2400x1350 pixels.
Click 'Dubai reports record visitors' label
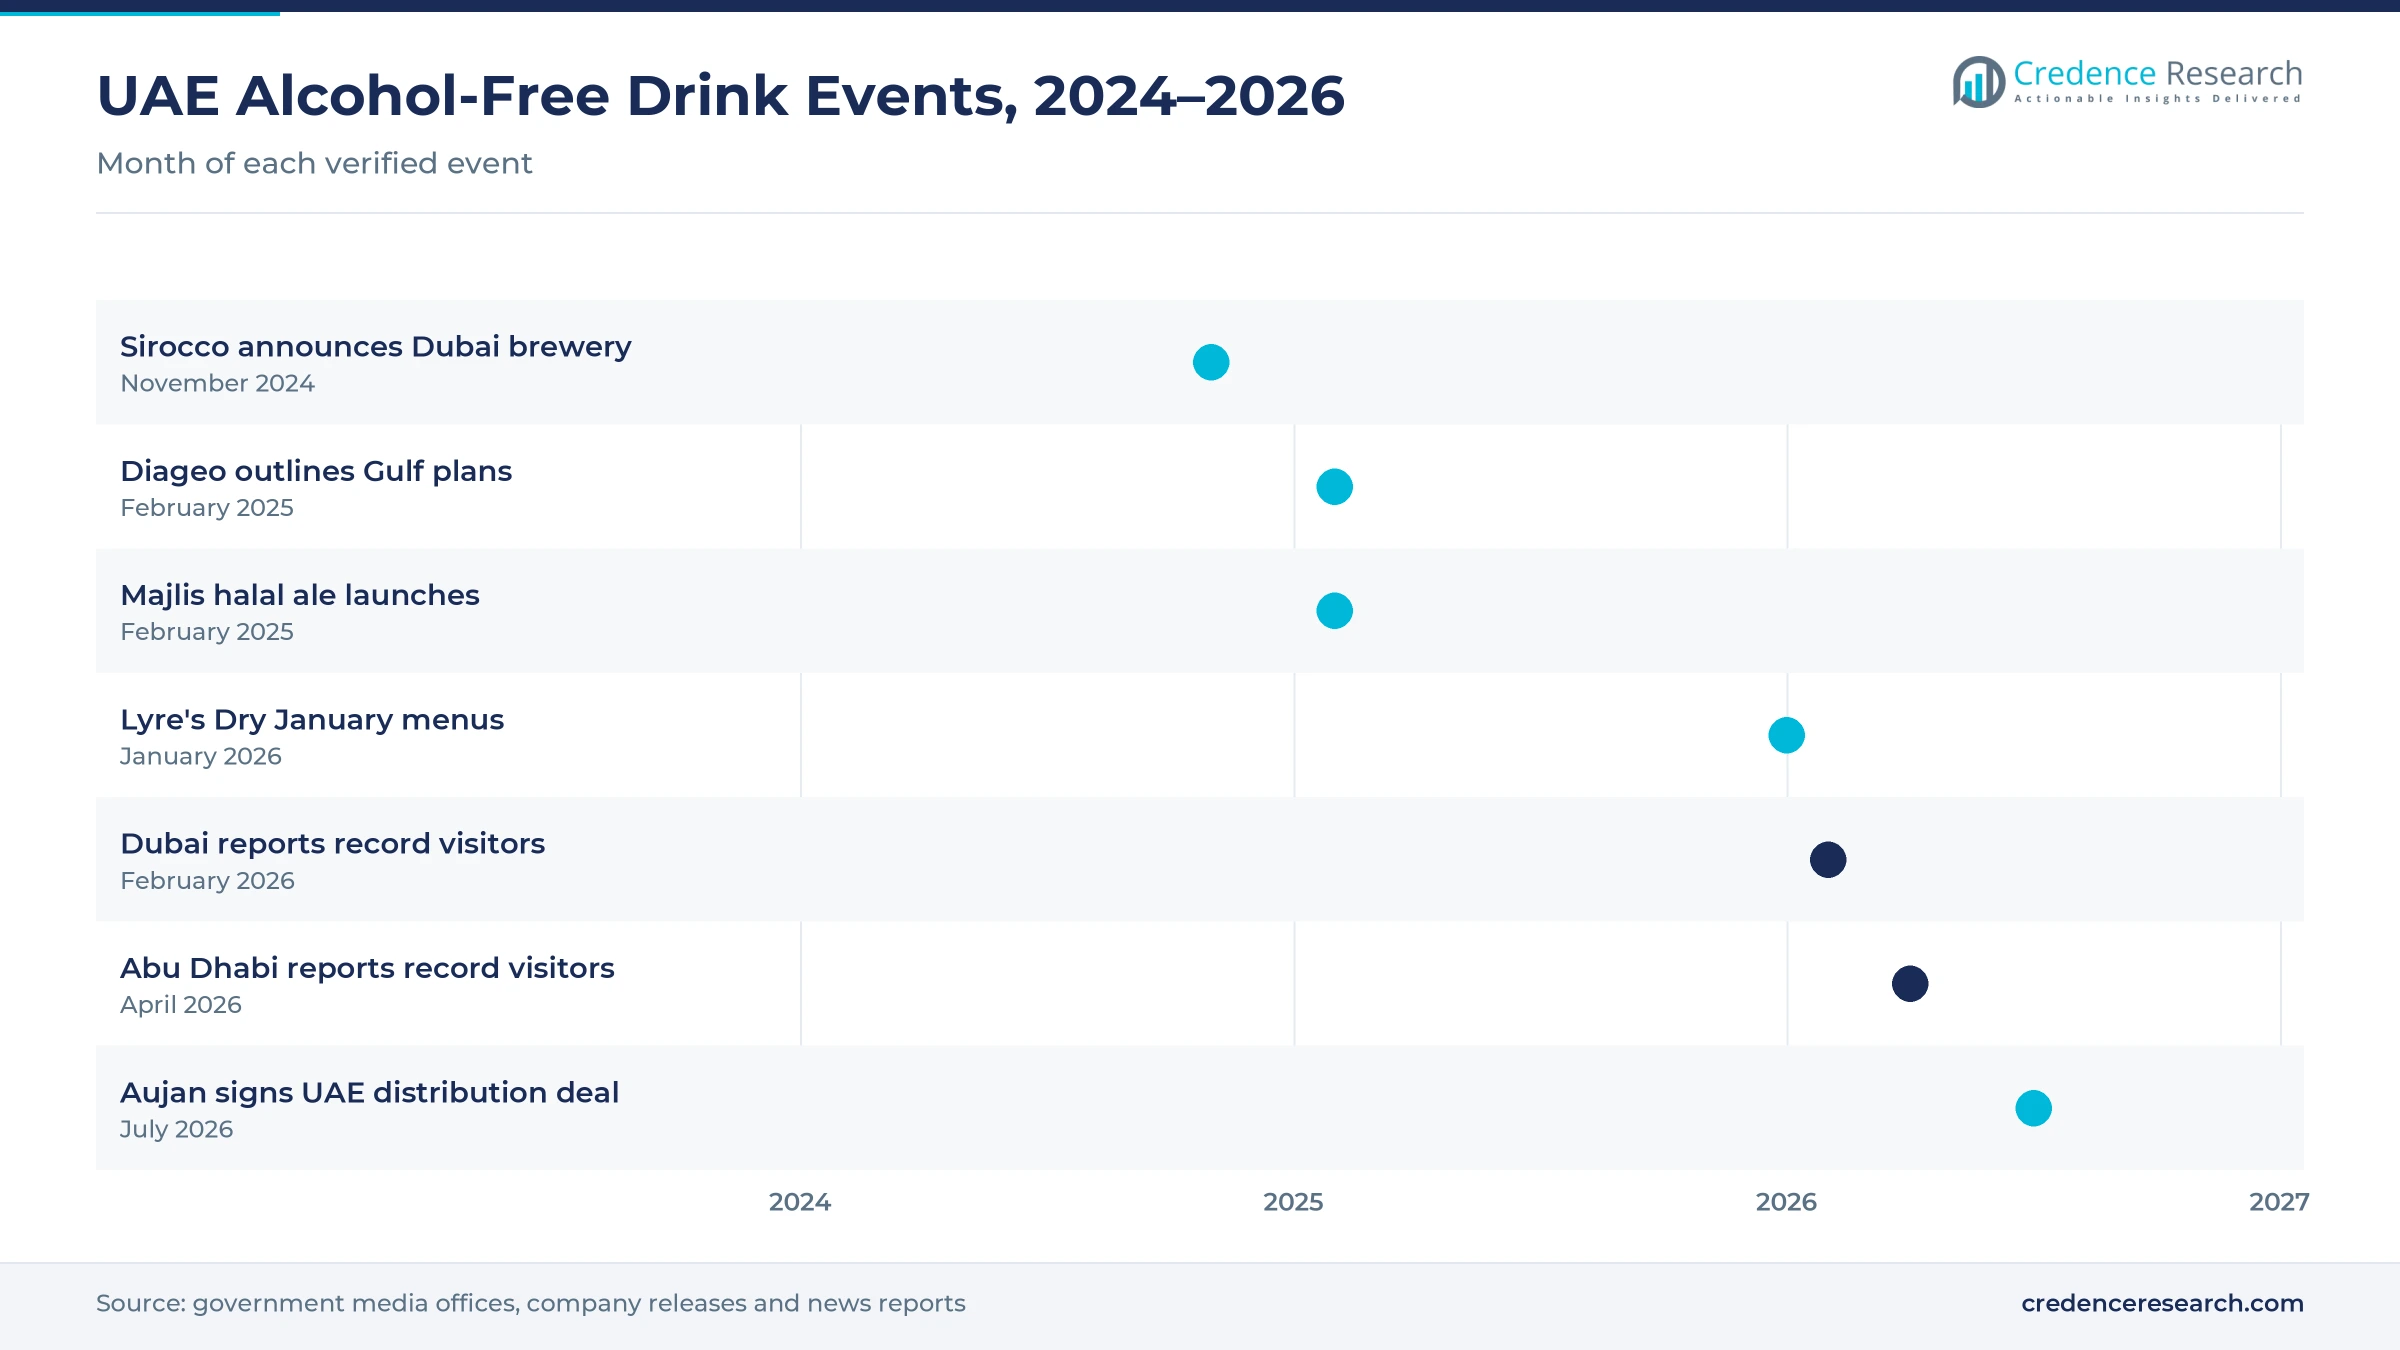pos(333,844)
